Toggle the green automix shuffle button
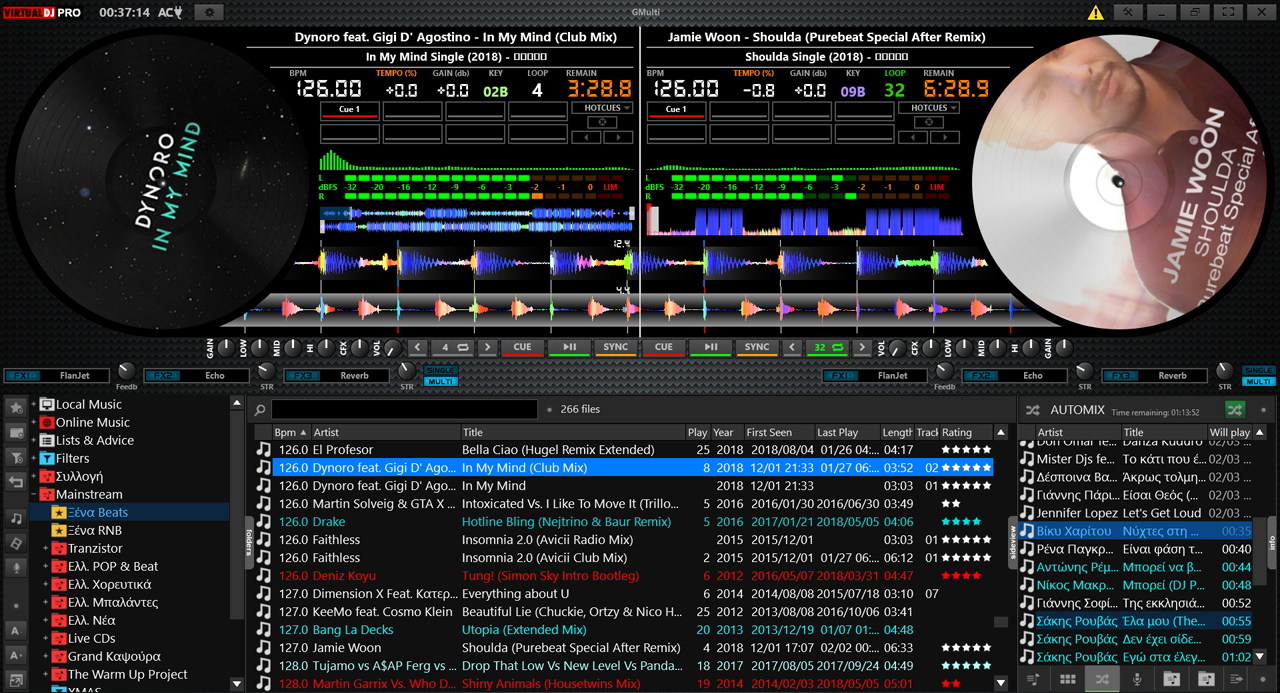This screenshot has width=1280, height=693. tap(1236, 409)
